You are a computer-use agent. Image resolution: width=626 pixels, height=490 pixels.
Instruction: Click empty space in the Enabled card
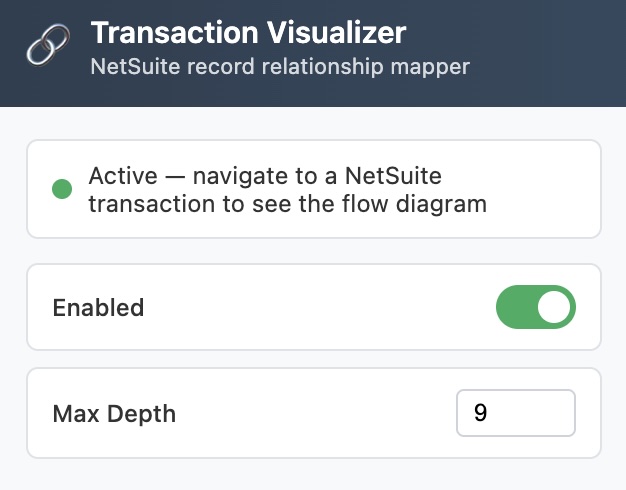pyautogui.click(x=319, y=307)
